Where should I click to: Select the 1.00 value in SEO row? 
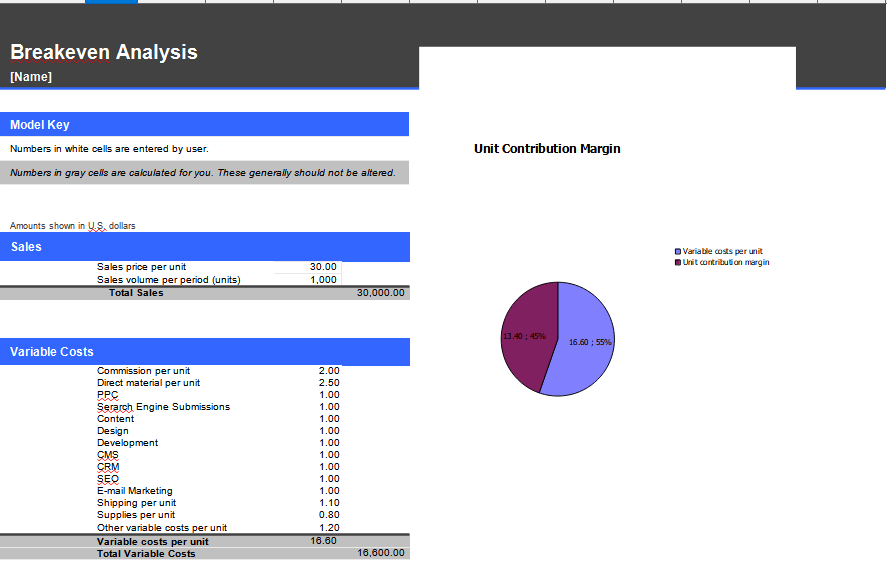pyautogui.click(x=329, y=479)
